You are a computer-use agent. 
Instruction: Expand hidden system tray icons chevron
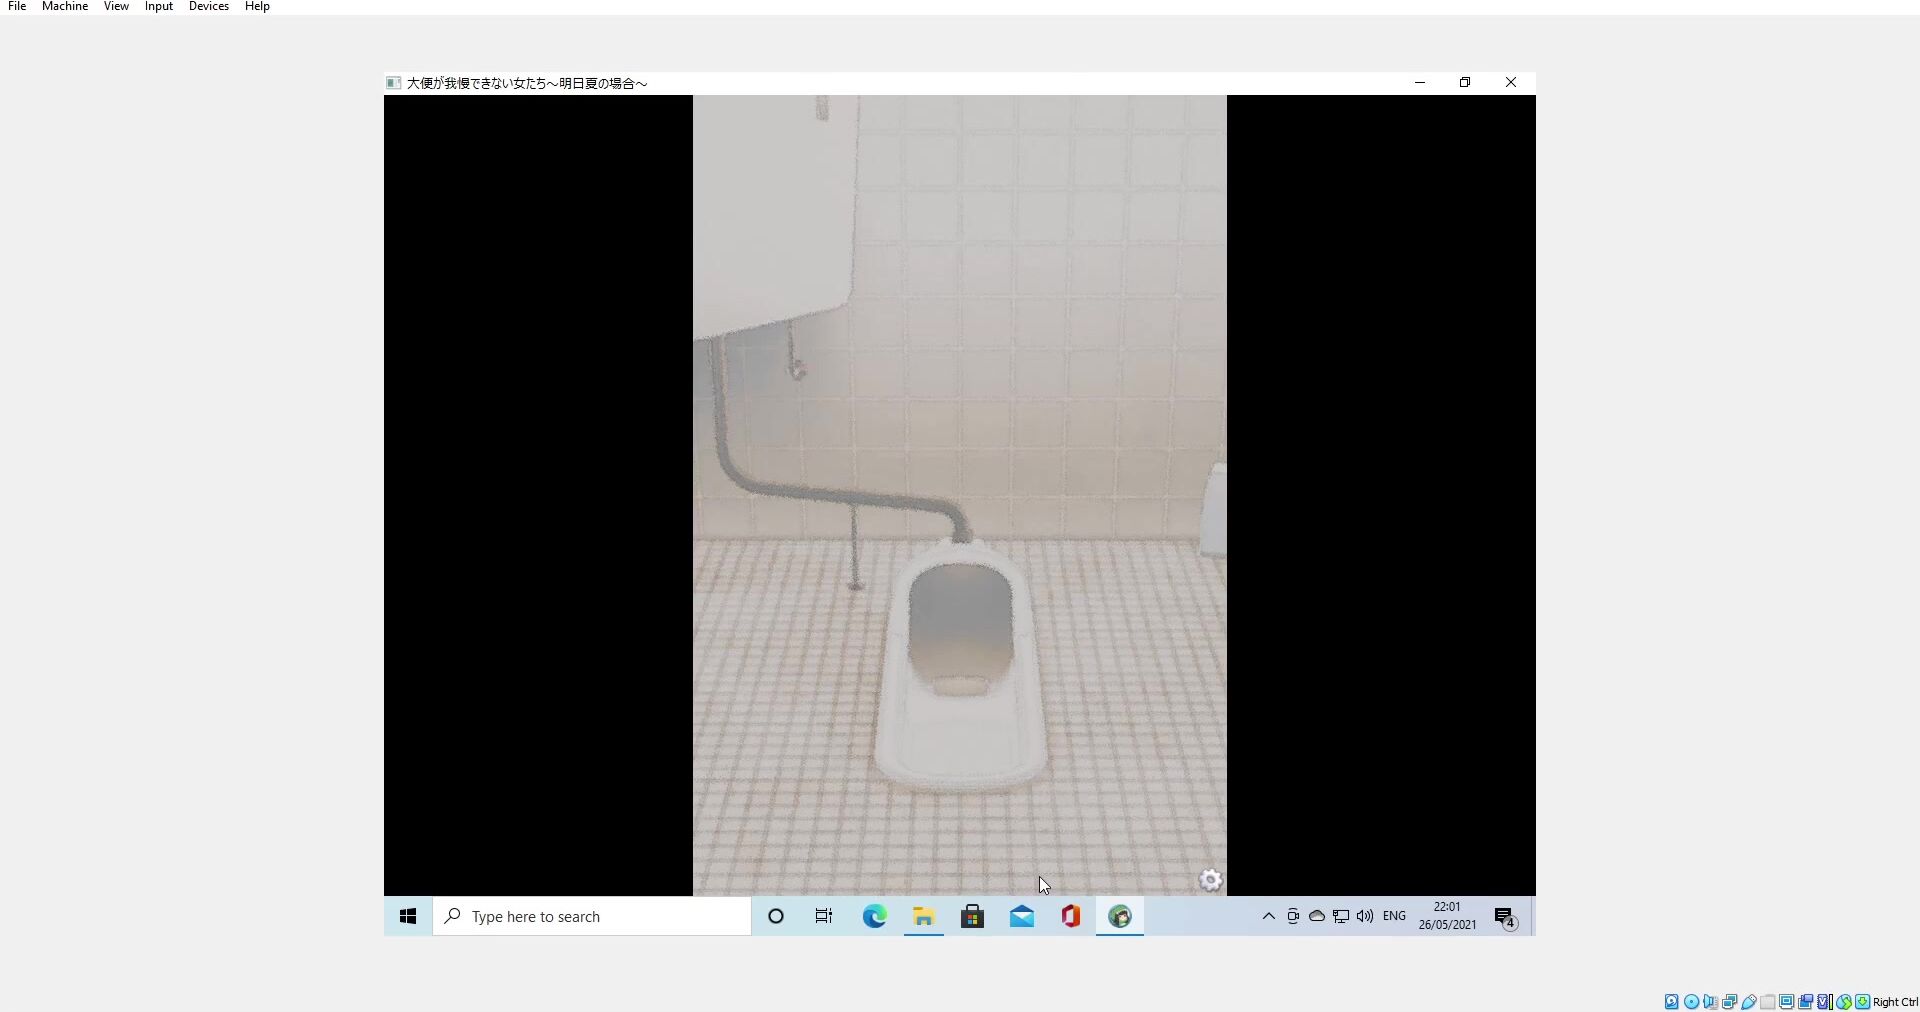[x=1268, y=916]
